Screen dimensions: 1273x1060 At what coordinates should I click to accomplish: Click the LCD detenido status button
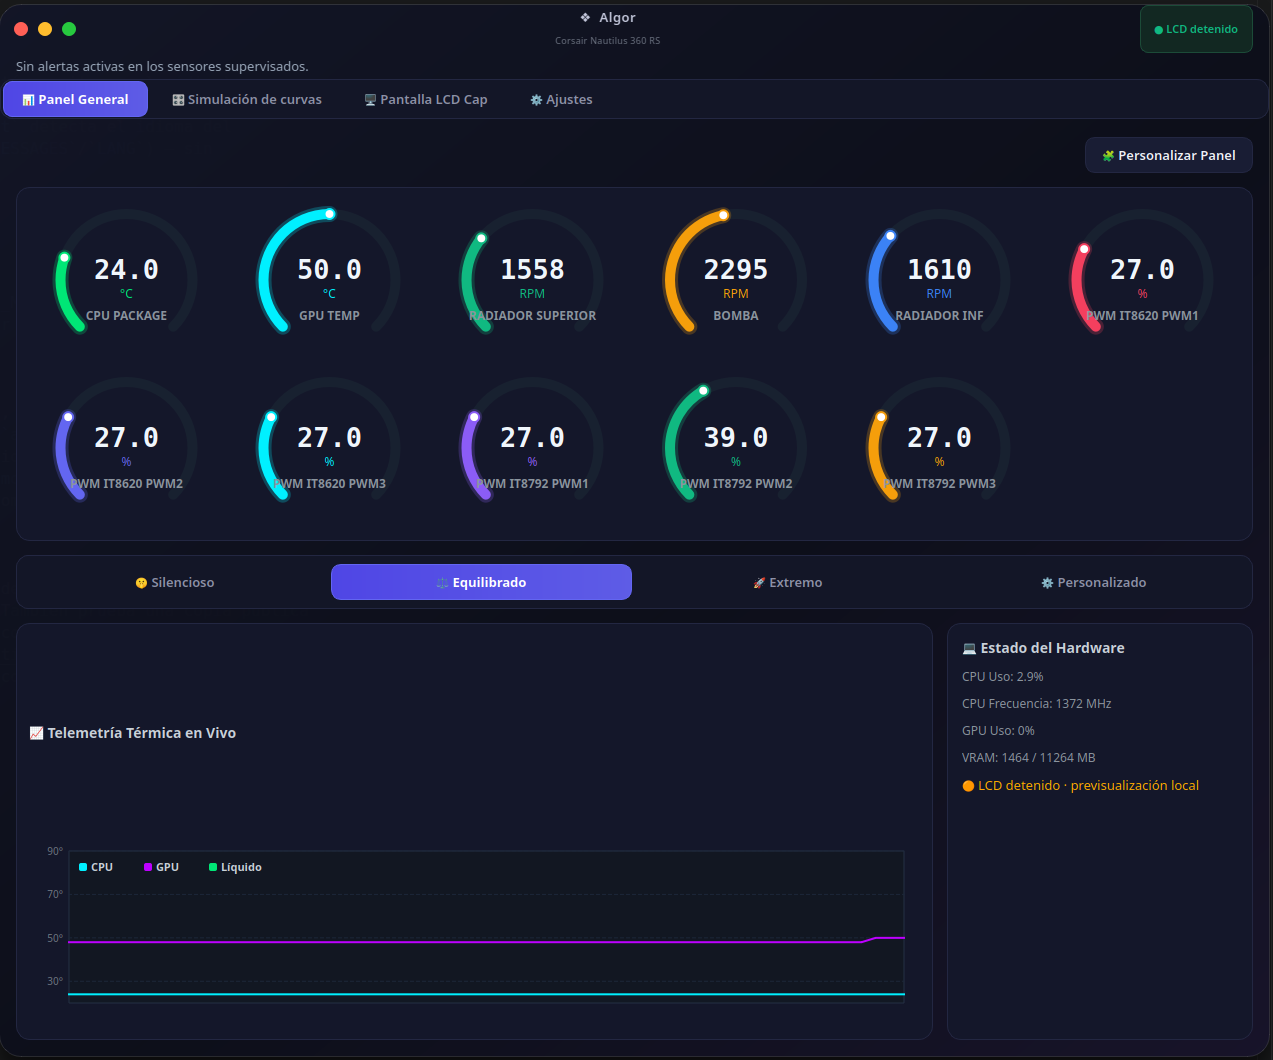(1196, 29)
